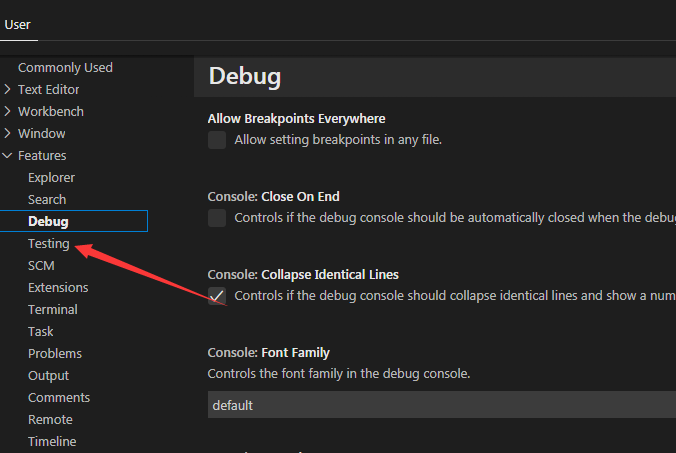Select the User settings tab

click(x=17, y=25)
